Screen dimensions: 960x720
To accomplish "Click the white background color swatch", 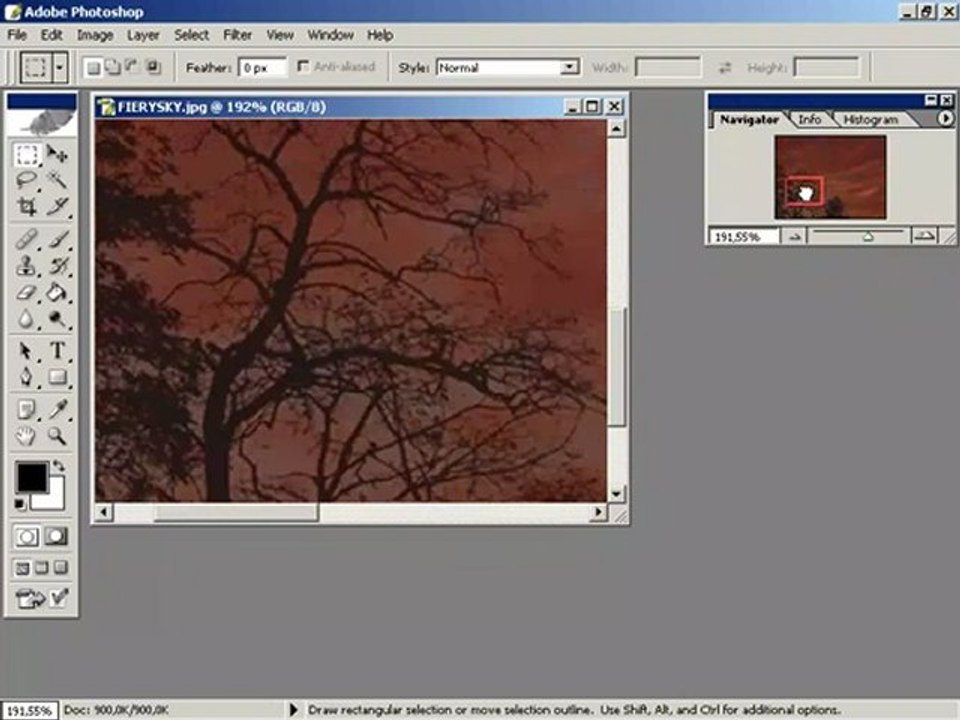I will (54, 499).
